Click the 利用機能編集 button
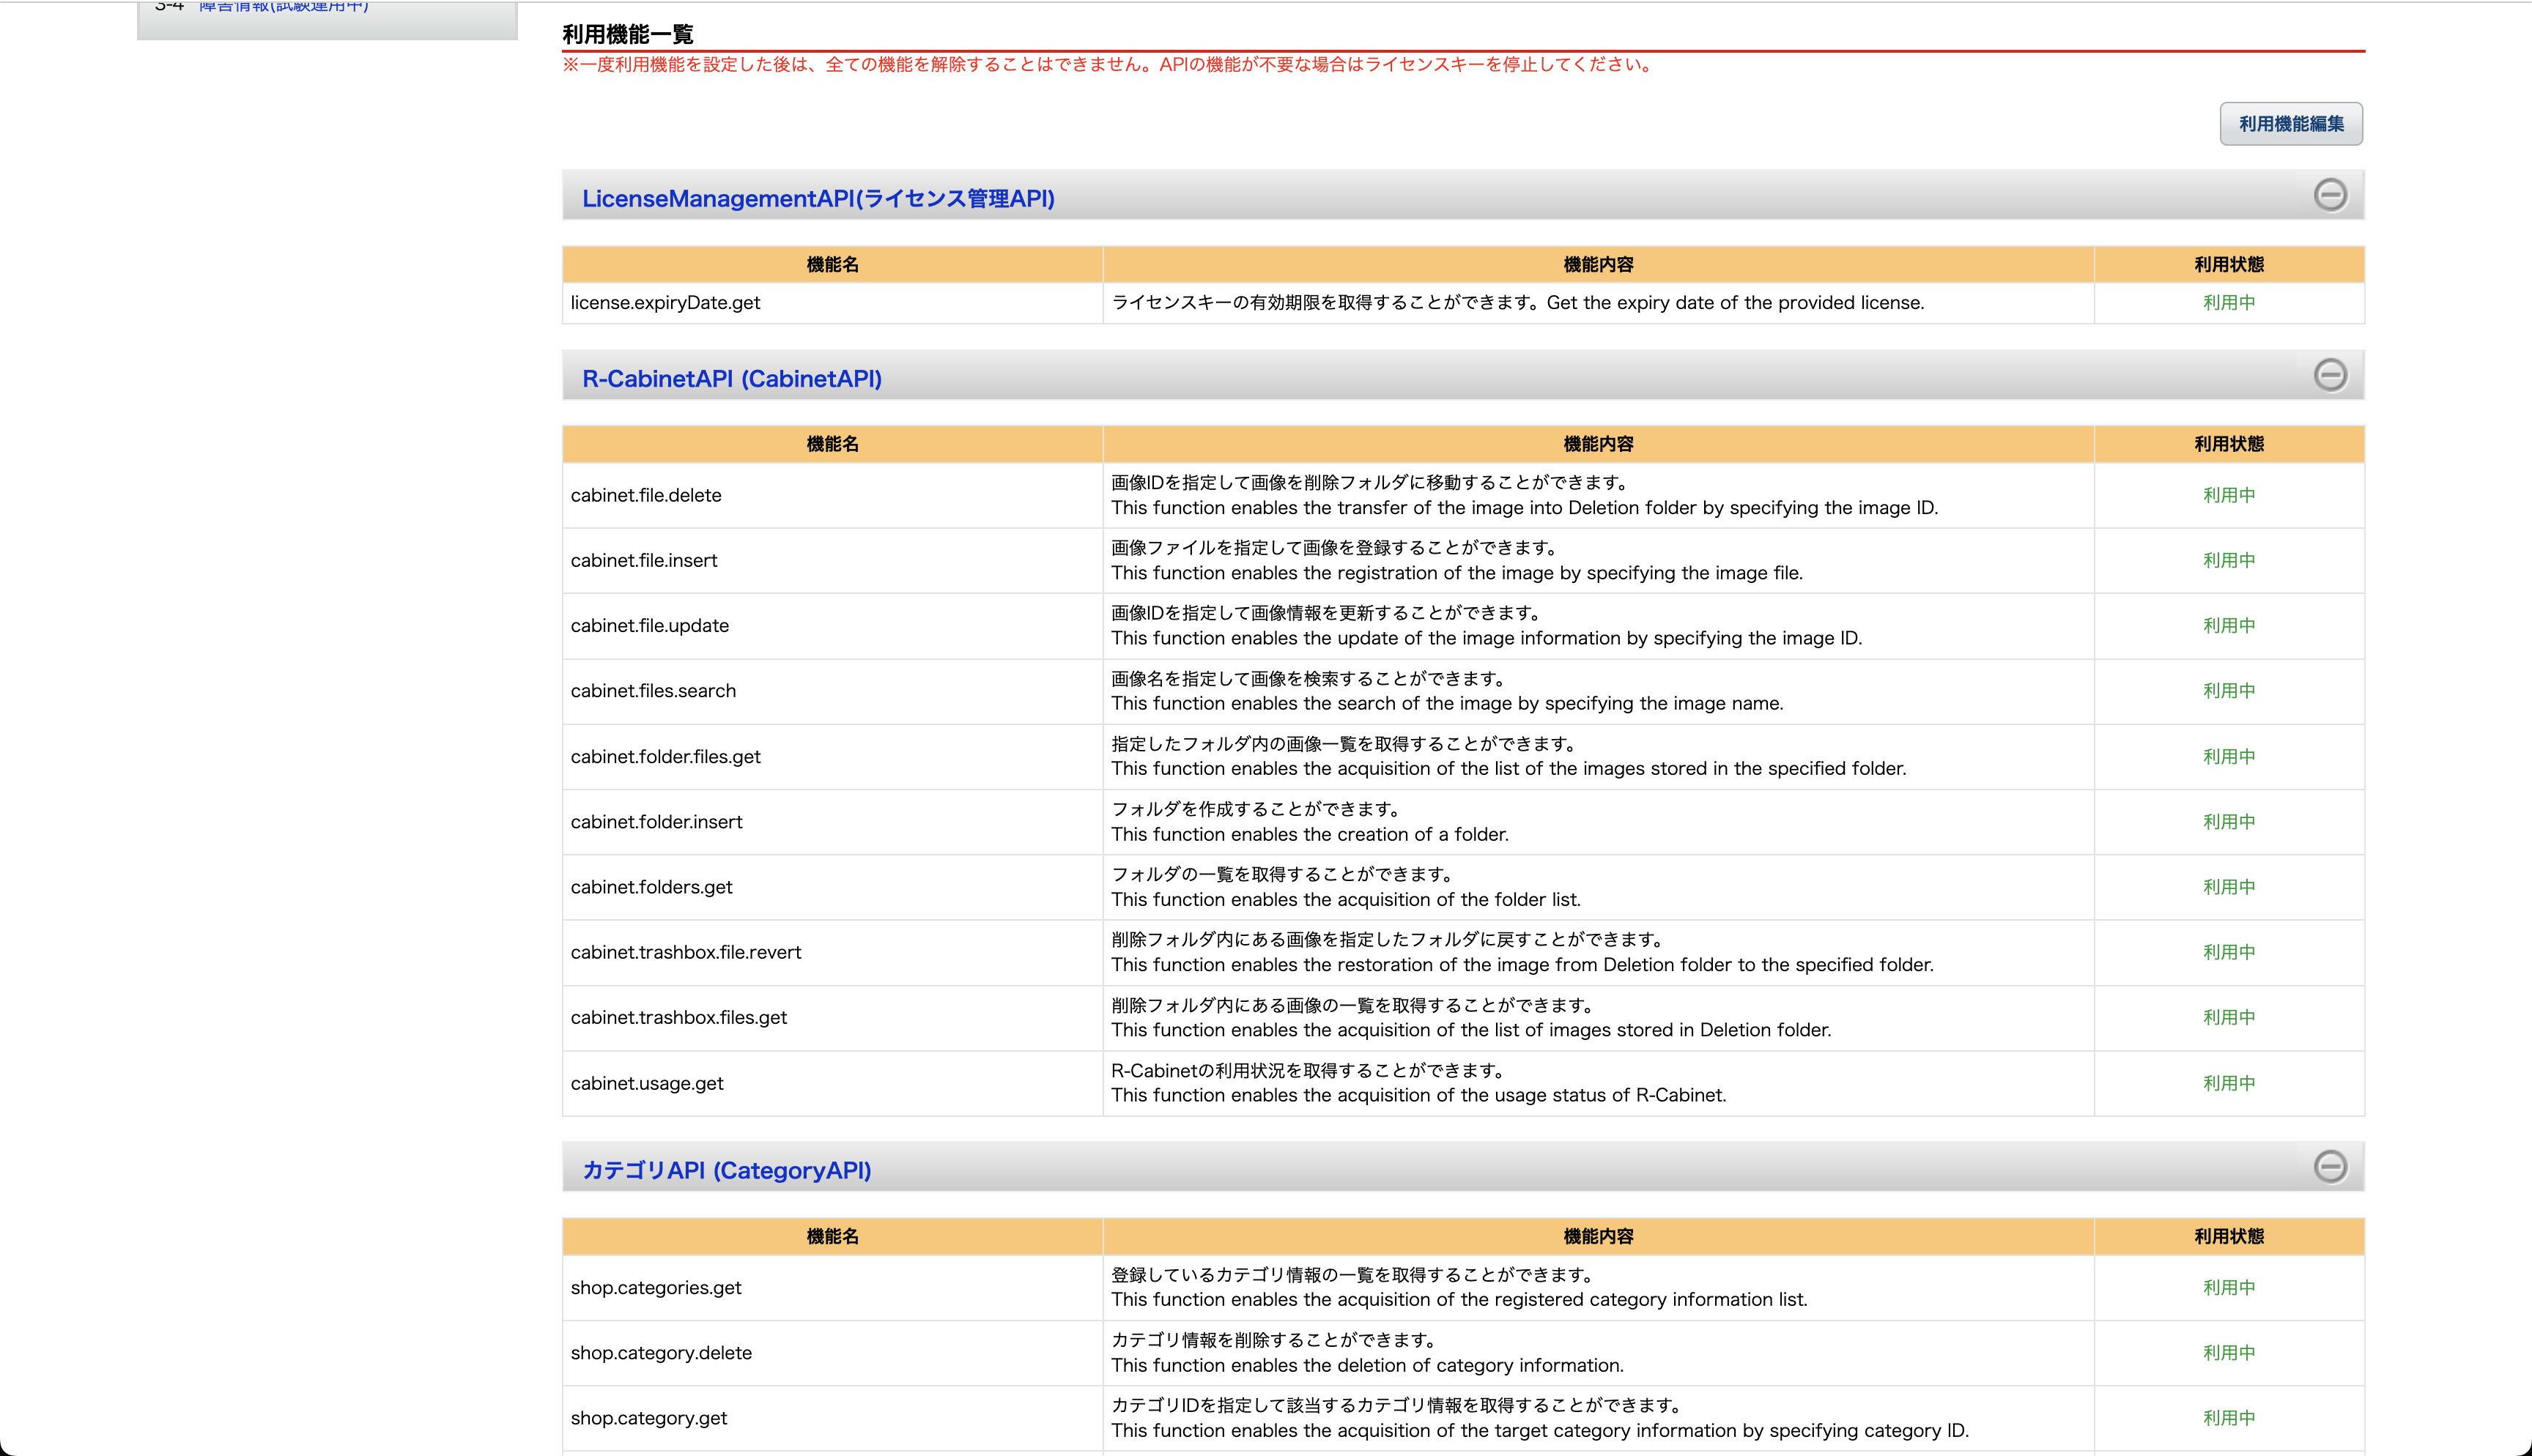This screenshot has width=2532, height=1456. pos(2291,124)
